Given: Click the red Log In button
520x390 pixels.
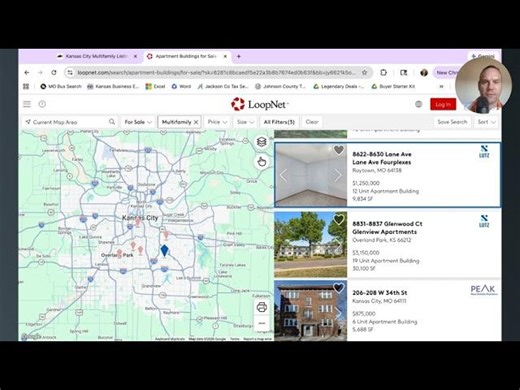Looking at the screenshot, I should [443, 104].
